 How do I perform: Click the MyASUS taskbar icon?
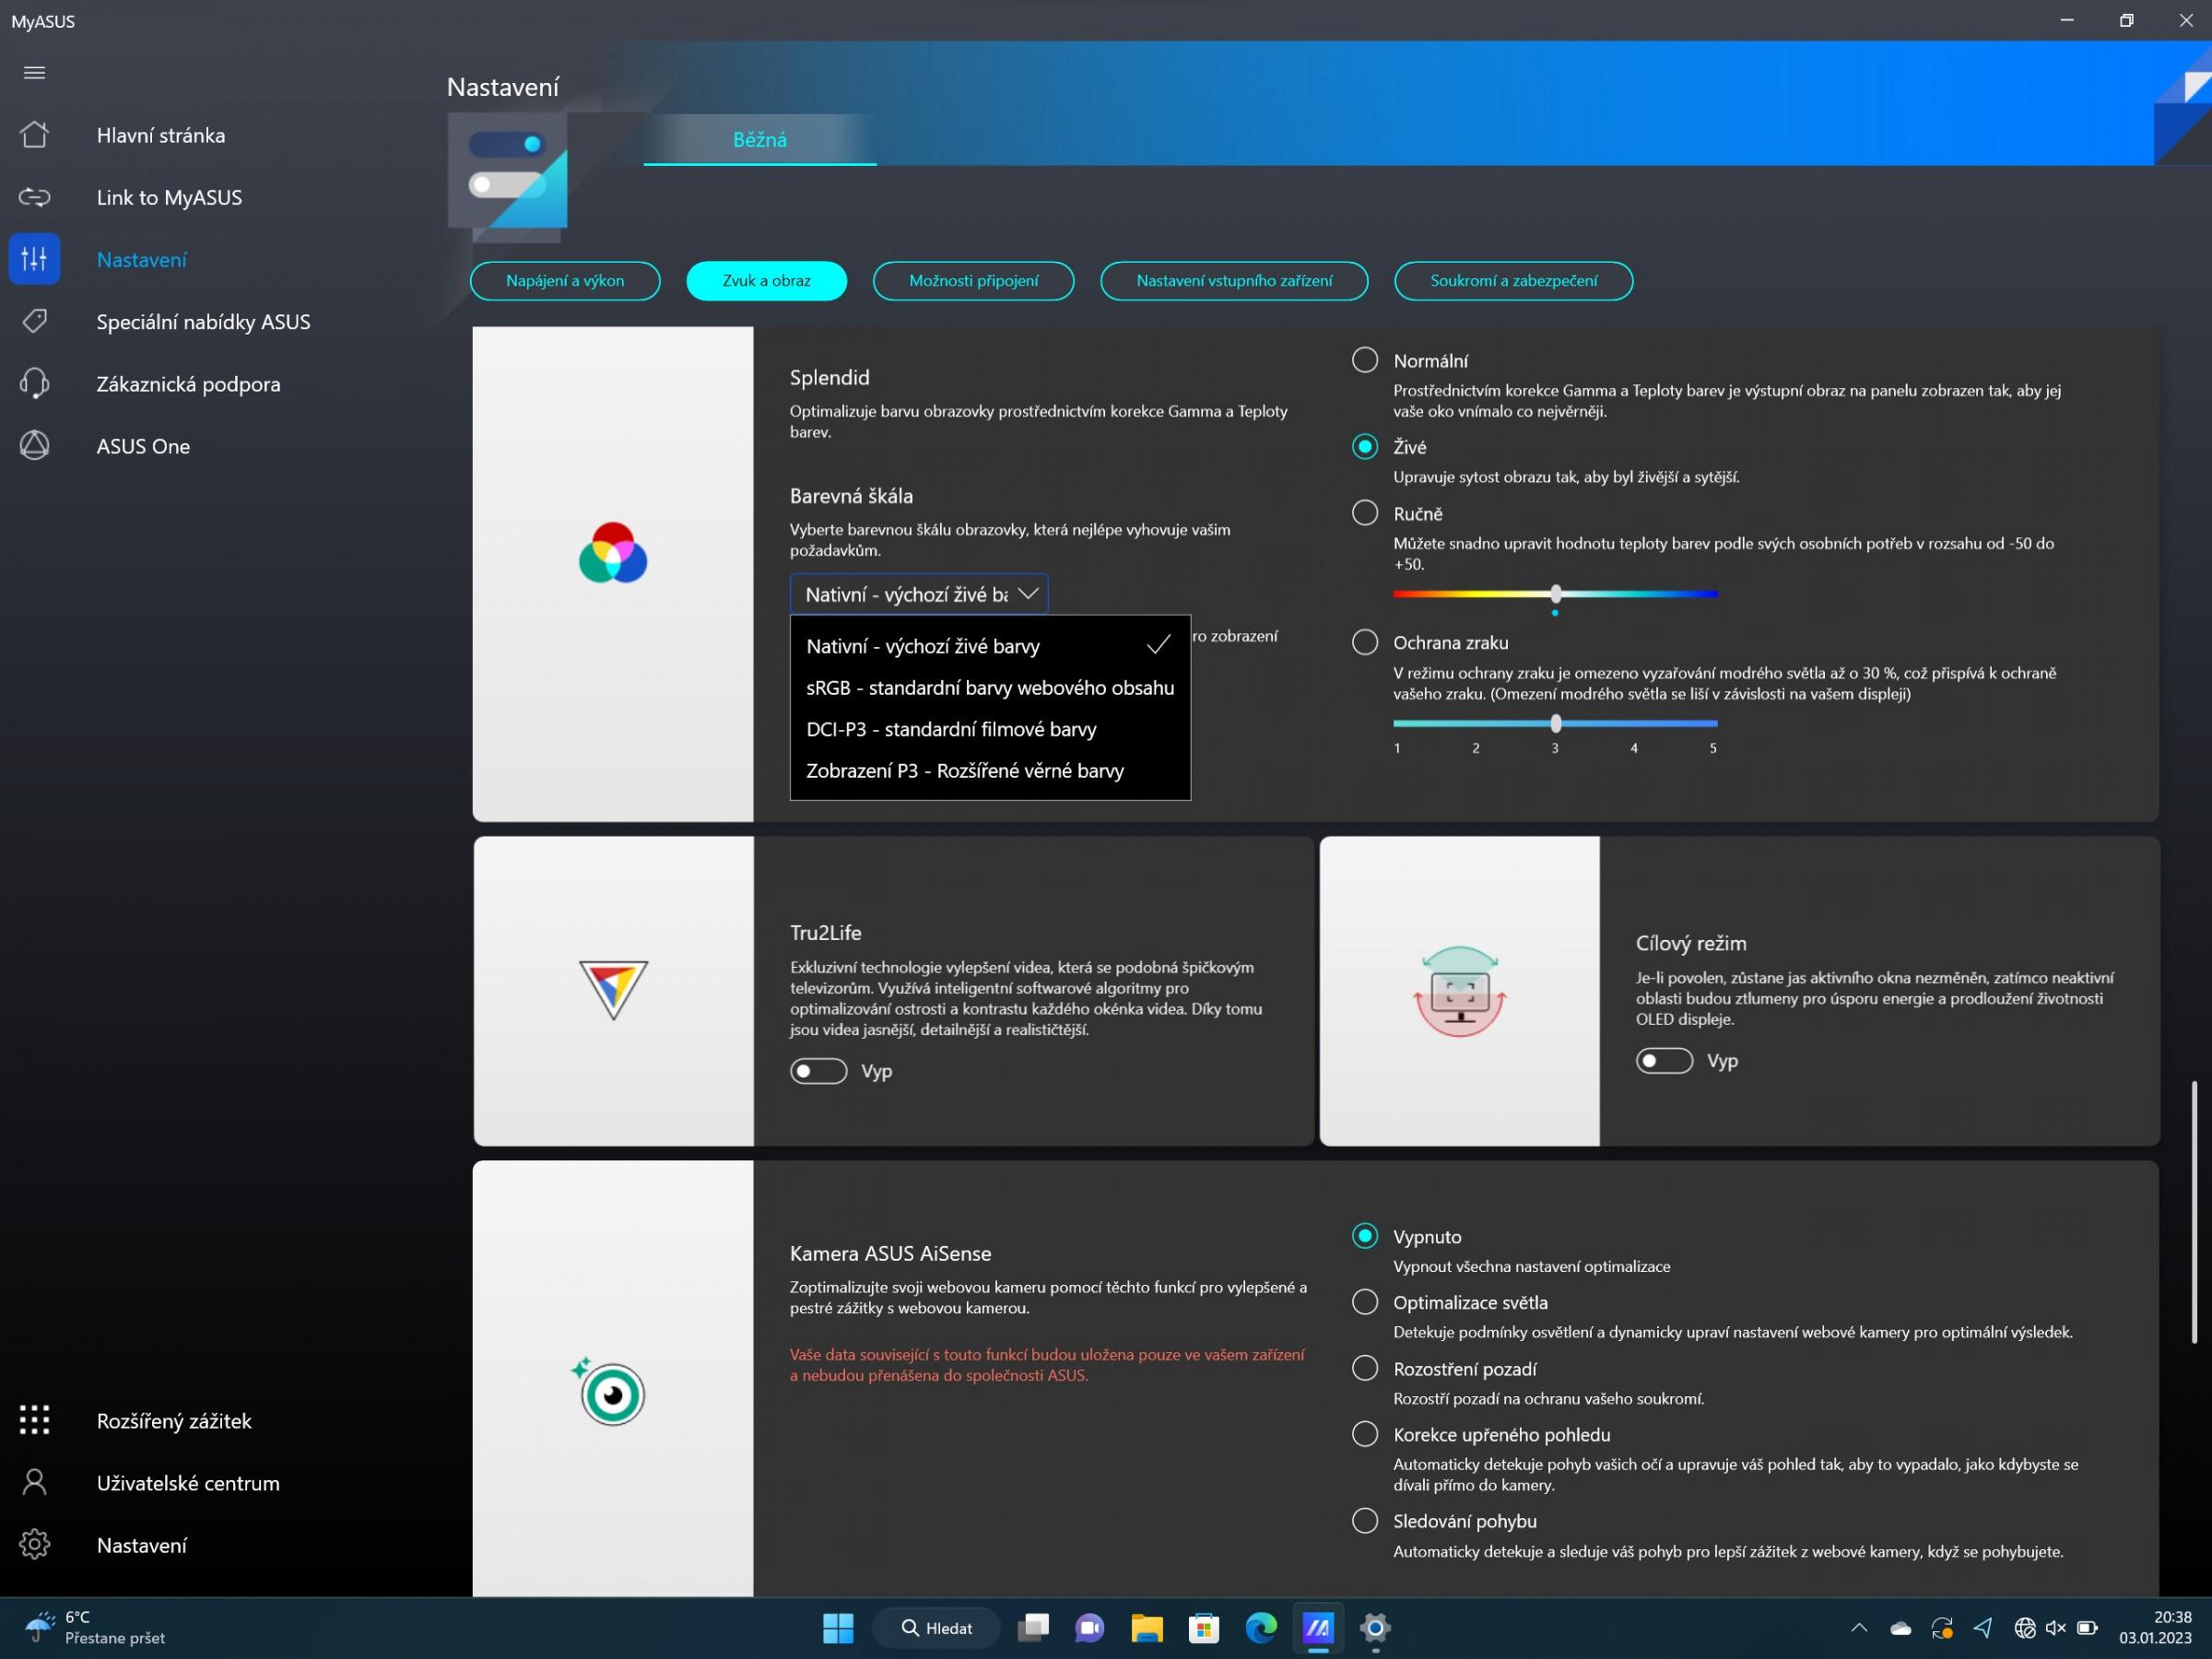(1318, 1628)
